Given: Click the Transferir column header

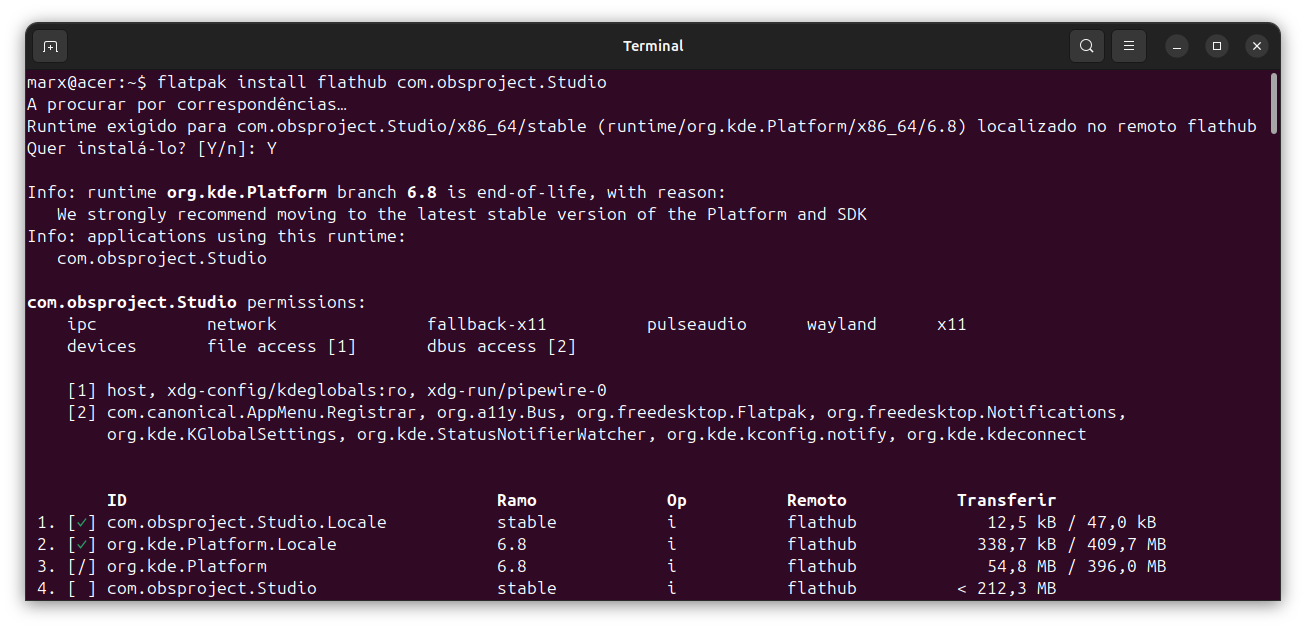Looking at the screenshot, I should pos(1006,500).
